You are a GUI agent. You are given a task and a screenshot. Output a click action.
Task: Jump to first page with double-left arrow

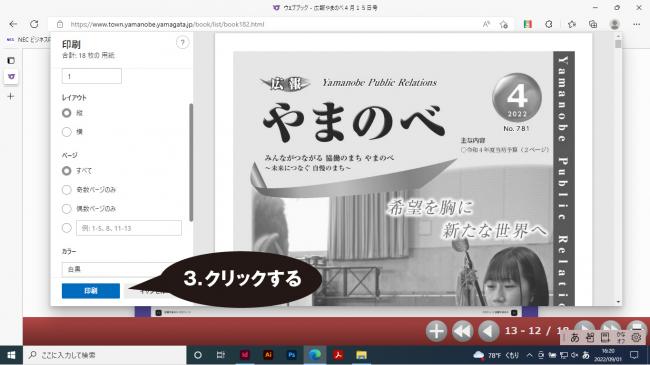(462, 331)
